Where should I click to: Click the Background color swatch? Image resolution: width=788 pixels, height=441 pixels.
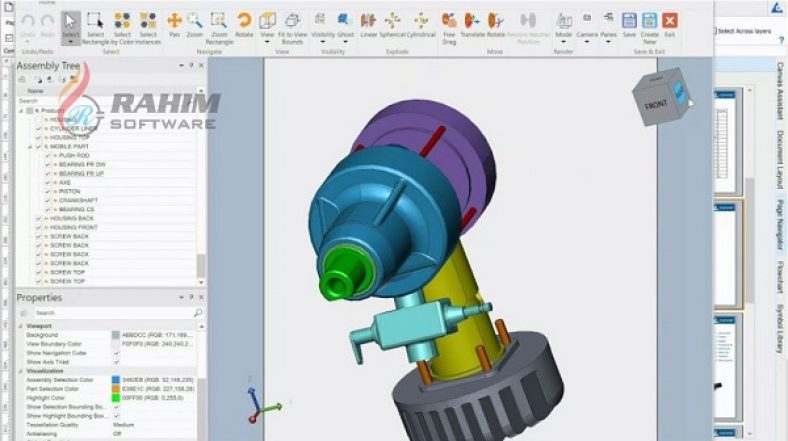[116, 335]
